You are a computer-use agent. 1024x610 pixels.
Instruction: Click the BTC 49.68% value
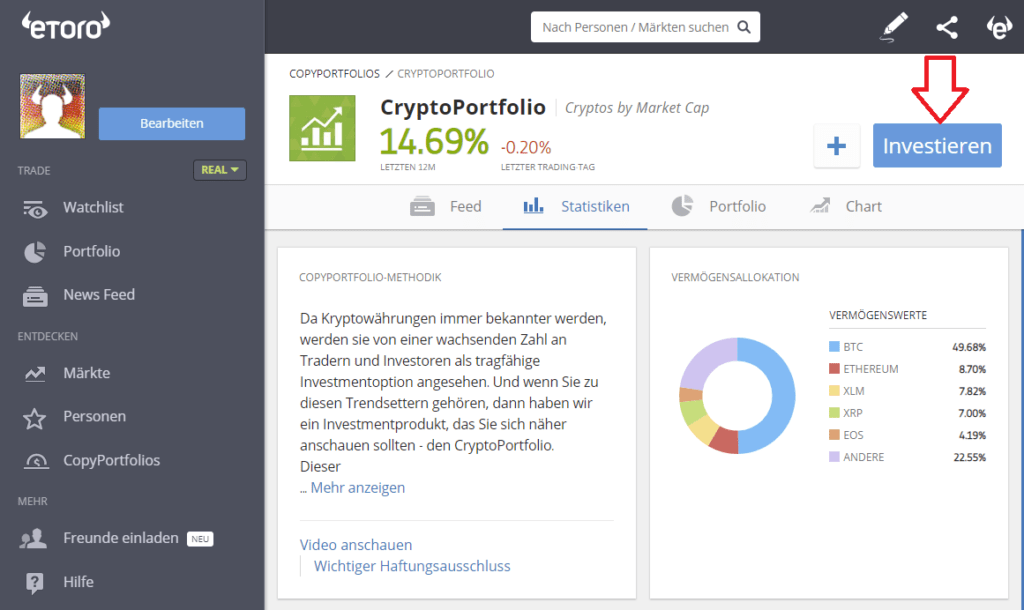click(x=969, y=347)
